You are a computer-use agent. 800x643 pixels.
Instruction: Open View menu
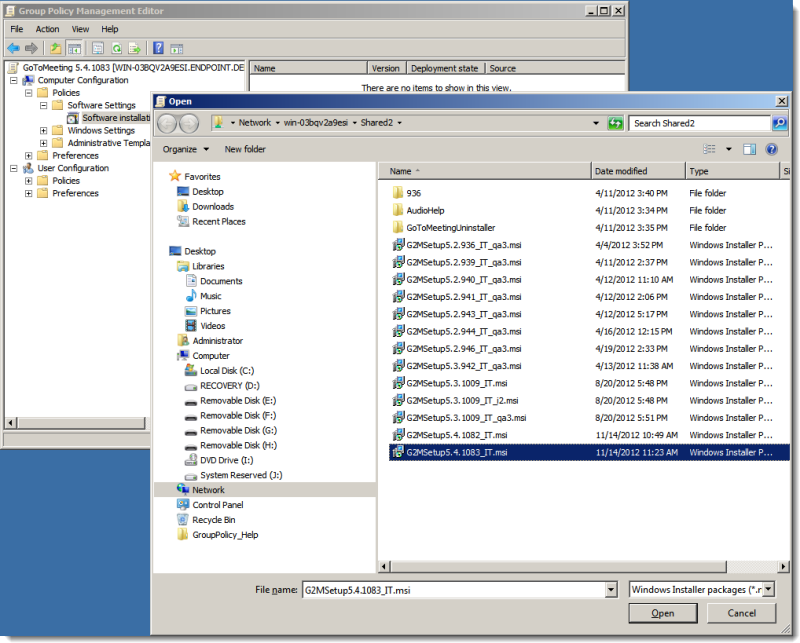[80, 29]
